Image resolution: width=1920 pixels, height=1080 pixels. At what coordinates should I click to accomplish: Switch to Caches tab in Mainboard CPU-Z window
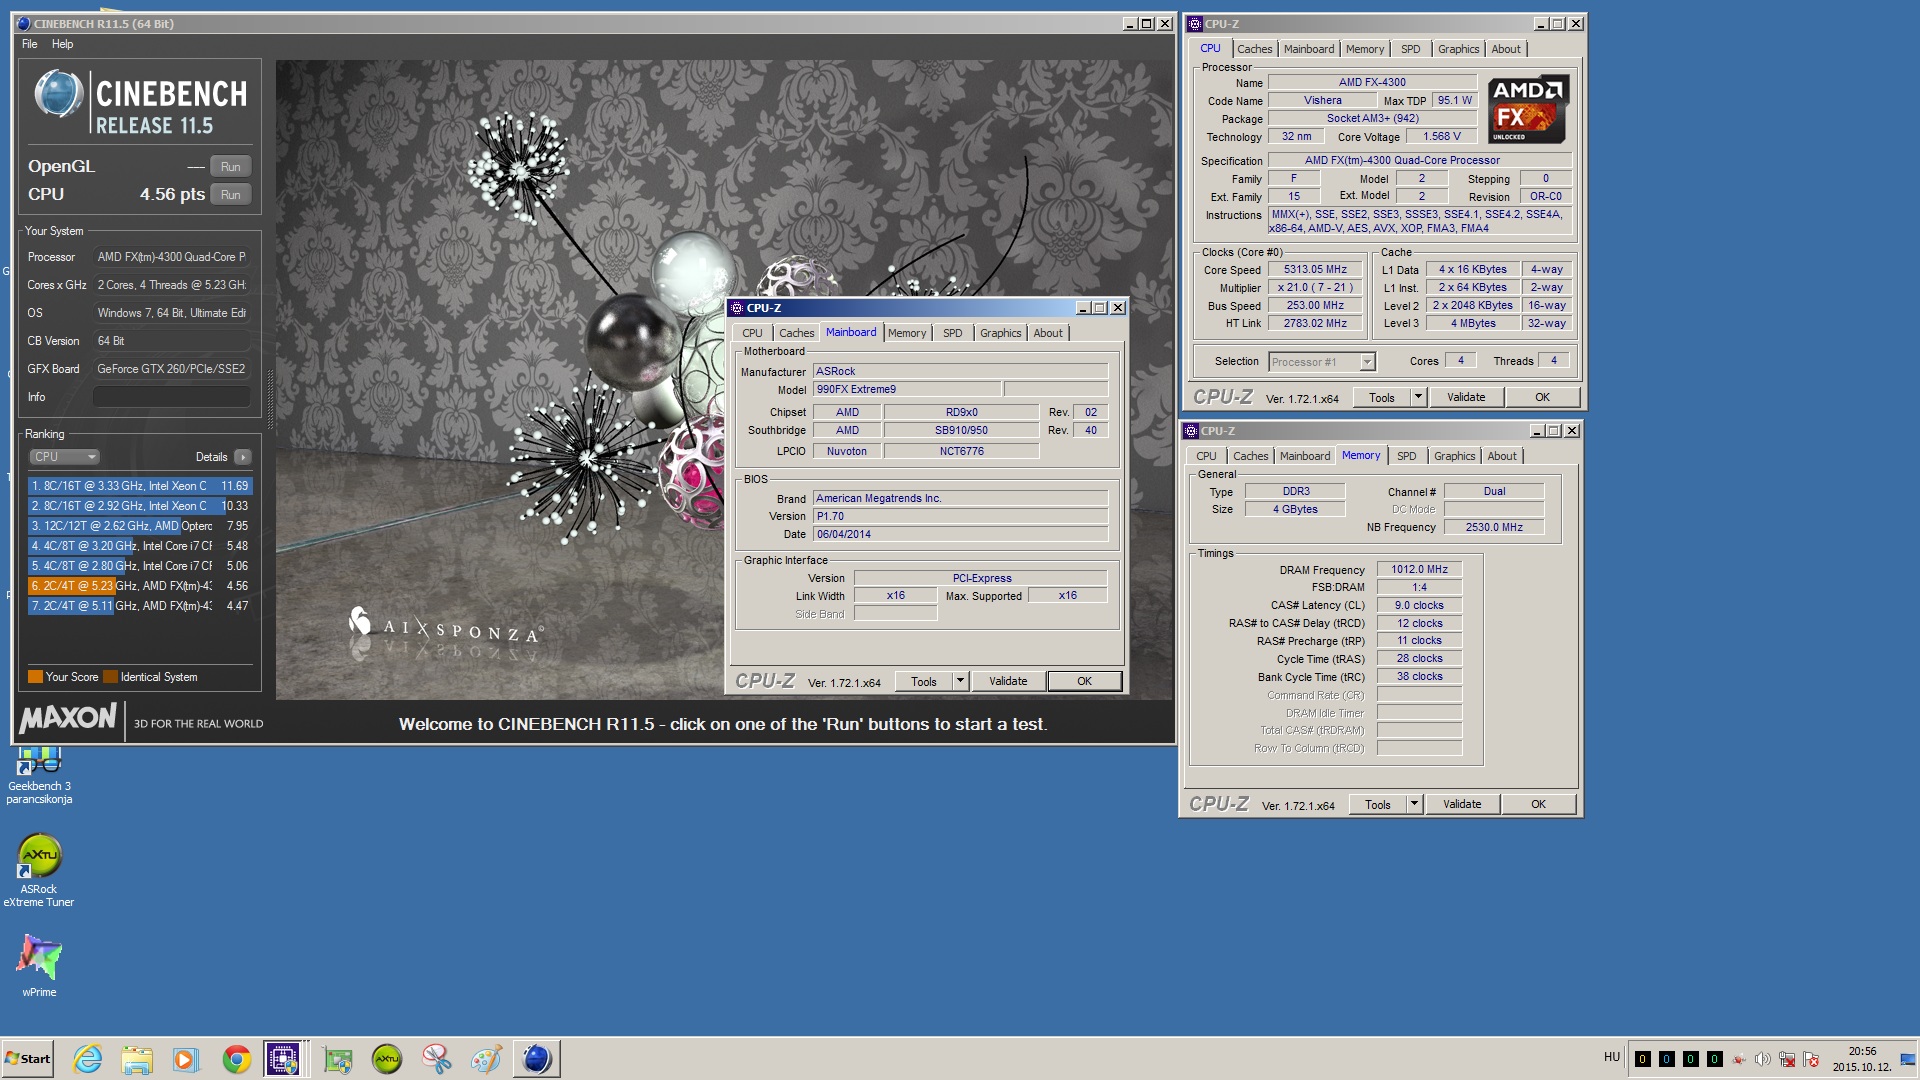[x=797, y=333]
